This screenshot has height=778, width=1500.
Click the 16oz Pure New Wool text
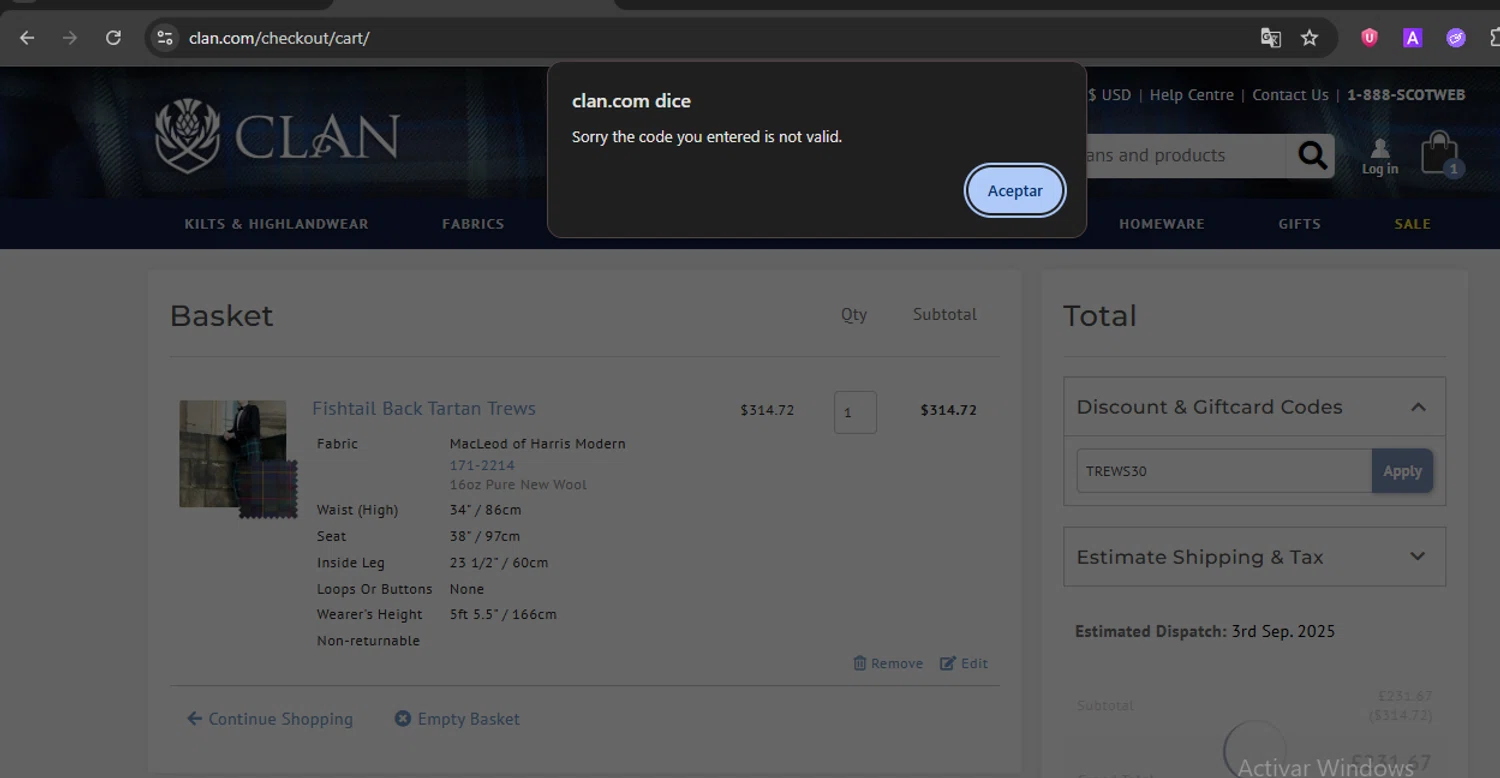518,485
